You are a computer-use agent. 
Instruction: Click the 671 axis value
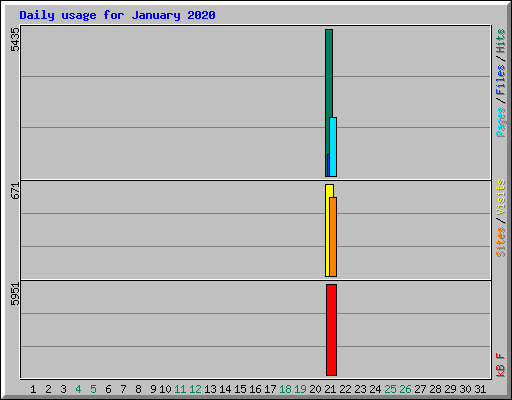15,191
